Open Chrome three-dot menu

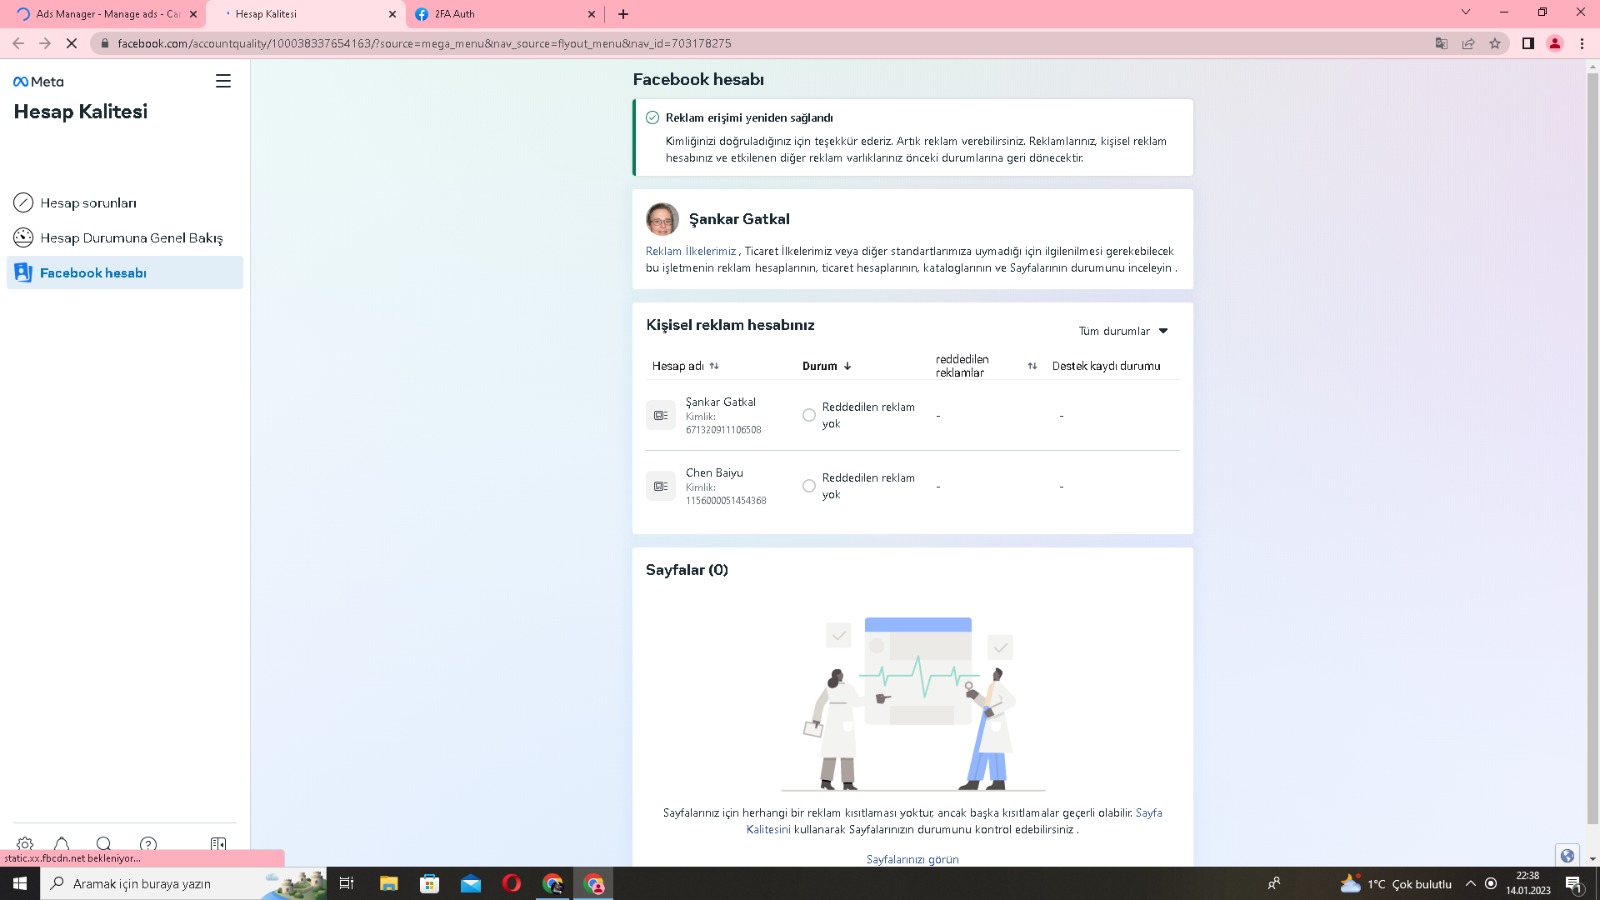pyautogui.click(x=1582, y=43)
